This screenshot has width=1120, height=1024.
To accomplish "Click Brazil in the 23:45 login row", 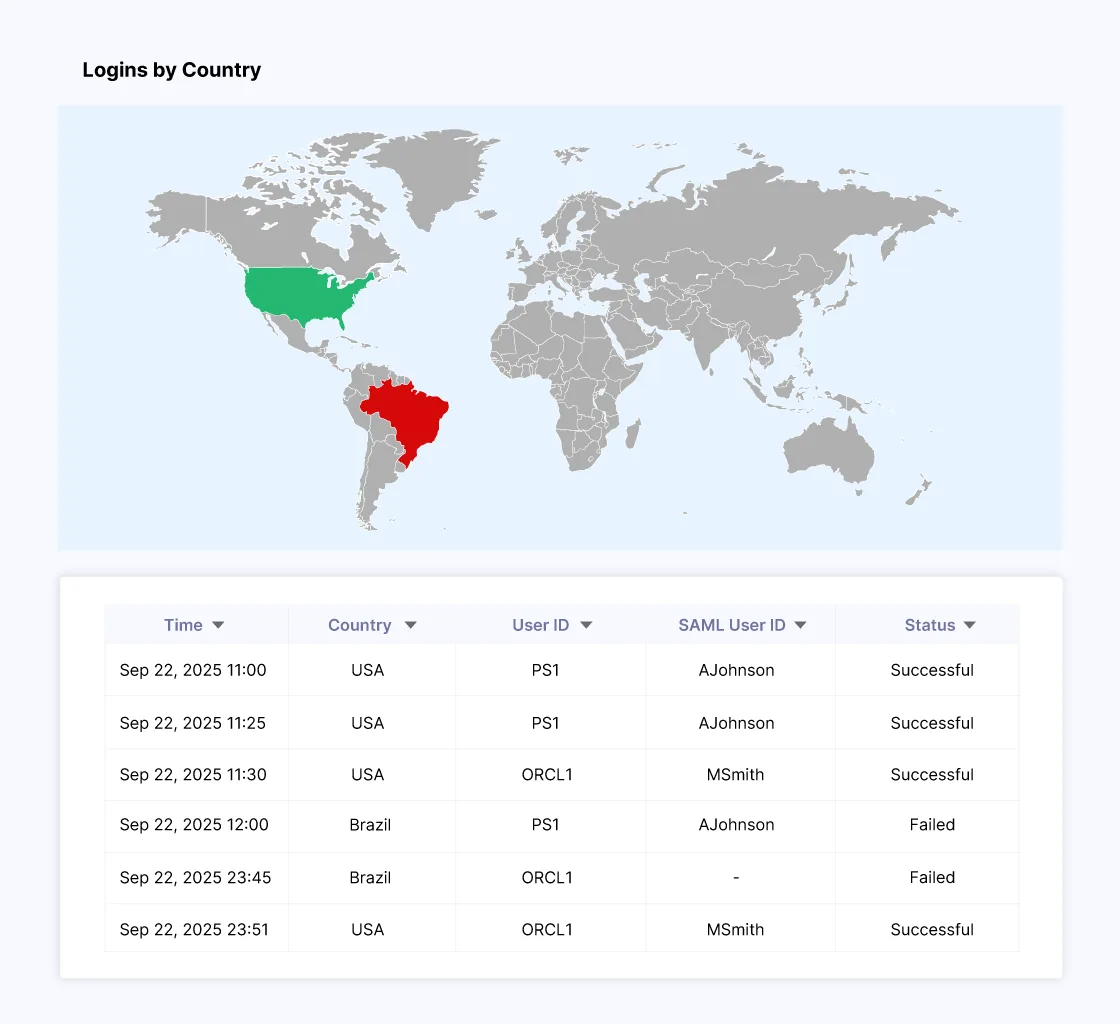I will (370, 877).
